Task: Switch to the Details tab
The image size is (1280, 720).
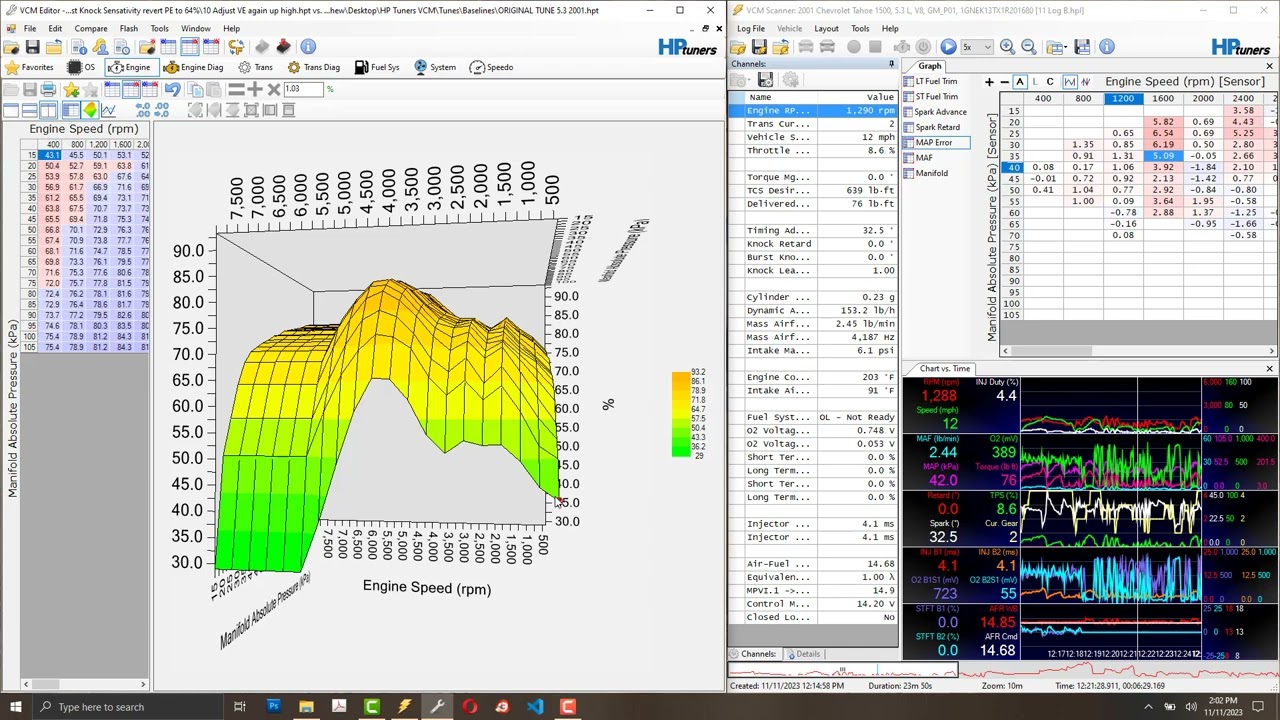Action: [803, 654]
